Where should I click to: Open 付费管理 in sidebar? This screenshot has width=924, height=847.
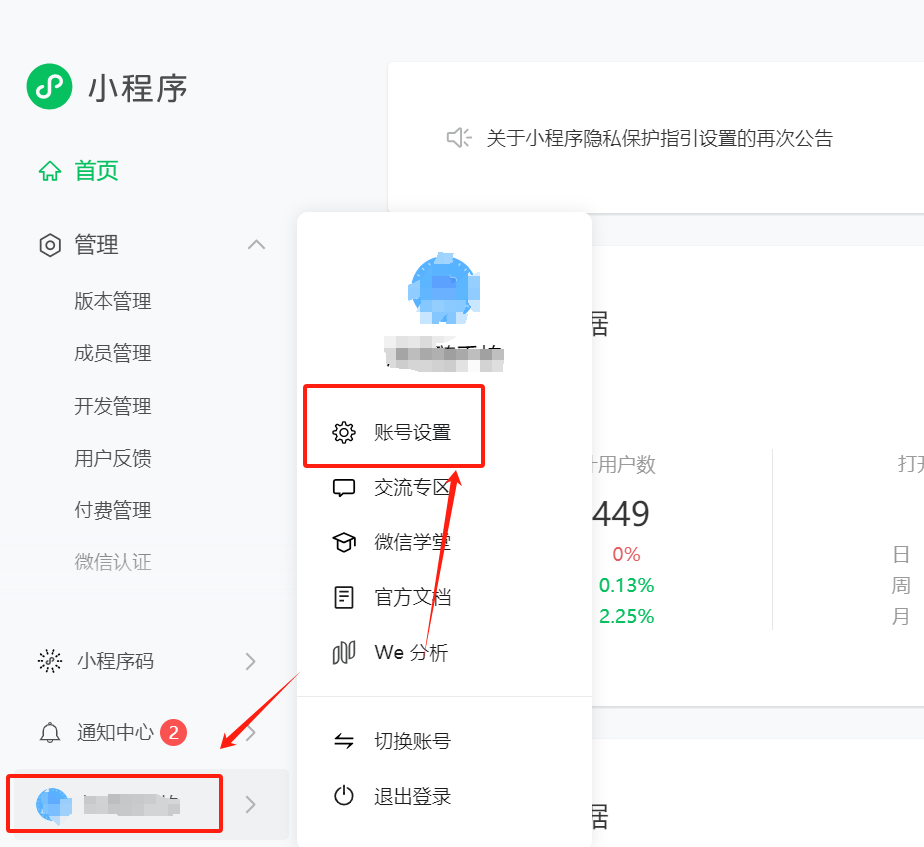113,510
